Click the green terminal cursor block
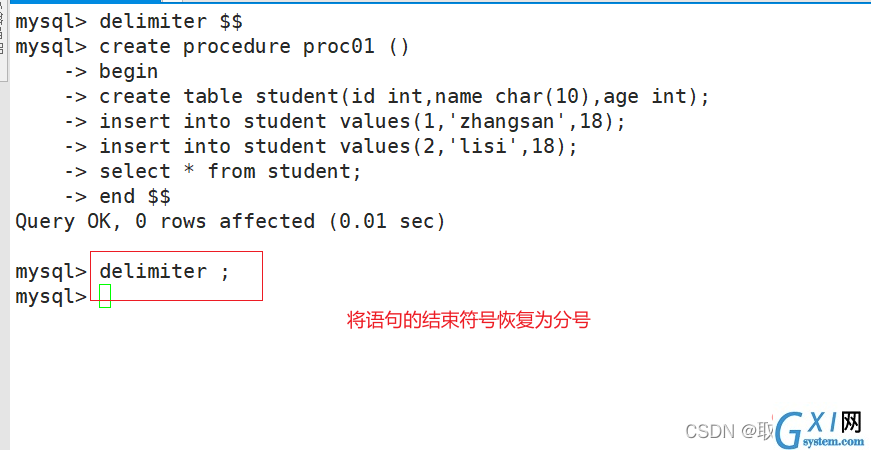Viewport: 871px width, 450px height. pyautogui.click(x=105, y=296)
